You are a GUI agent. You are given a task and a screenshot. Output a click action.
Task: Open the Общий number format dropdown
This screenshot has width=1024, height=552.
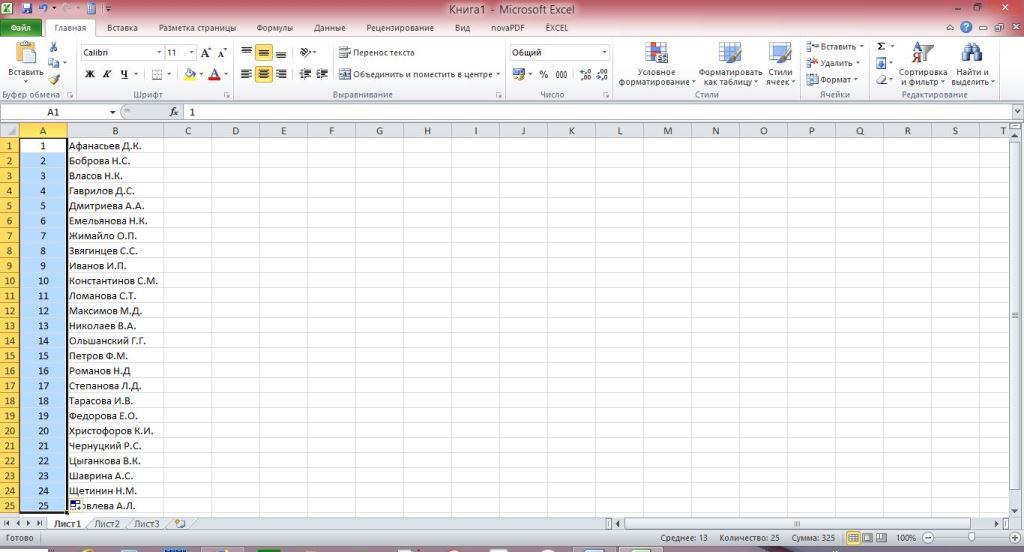tap(605, 52)
